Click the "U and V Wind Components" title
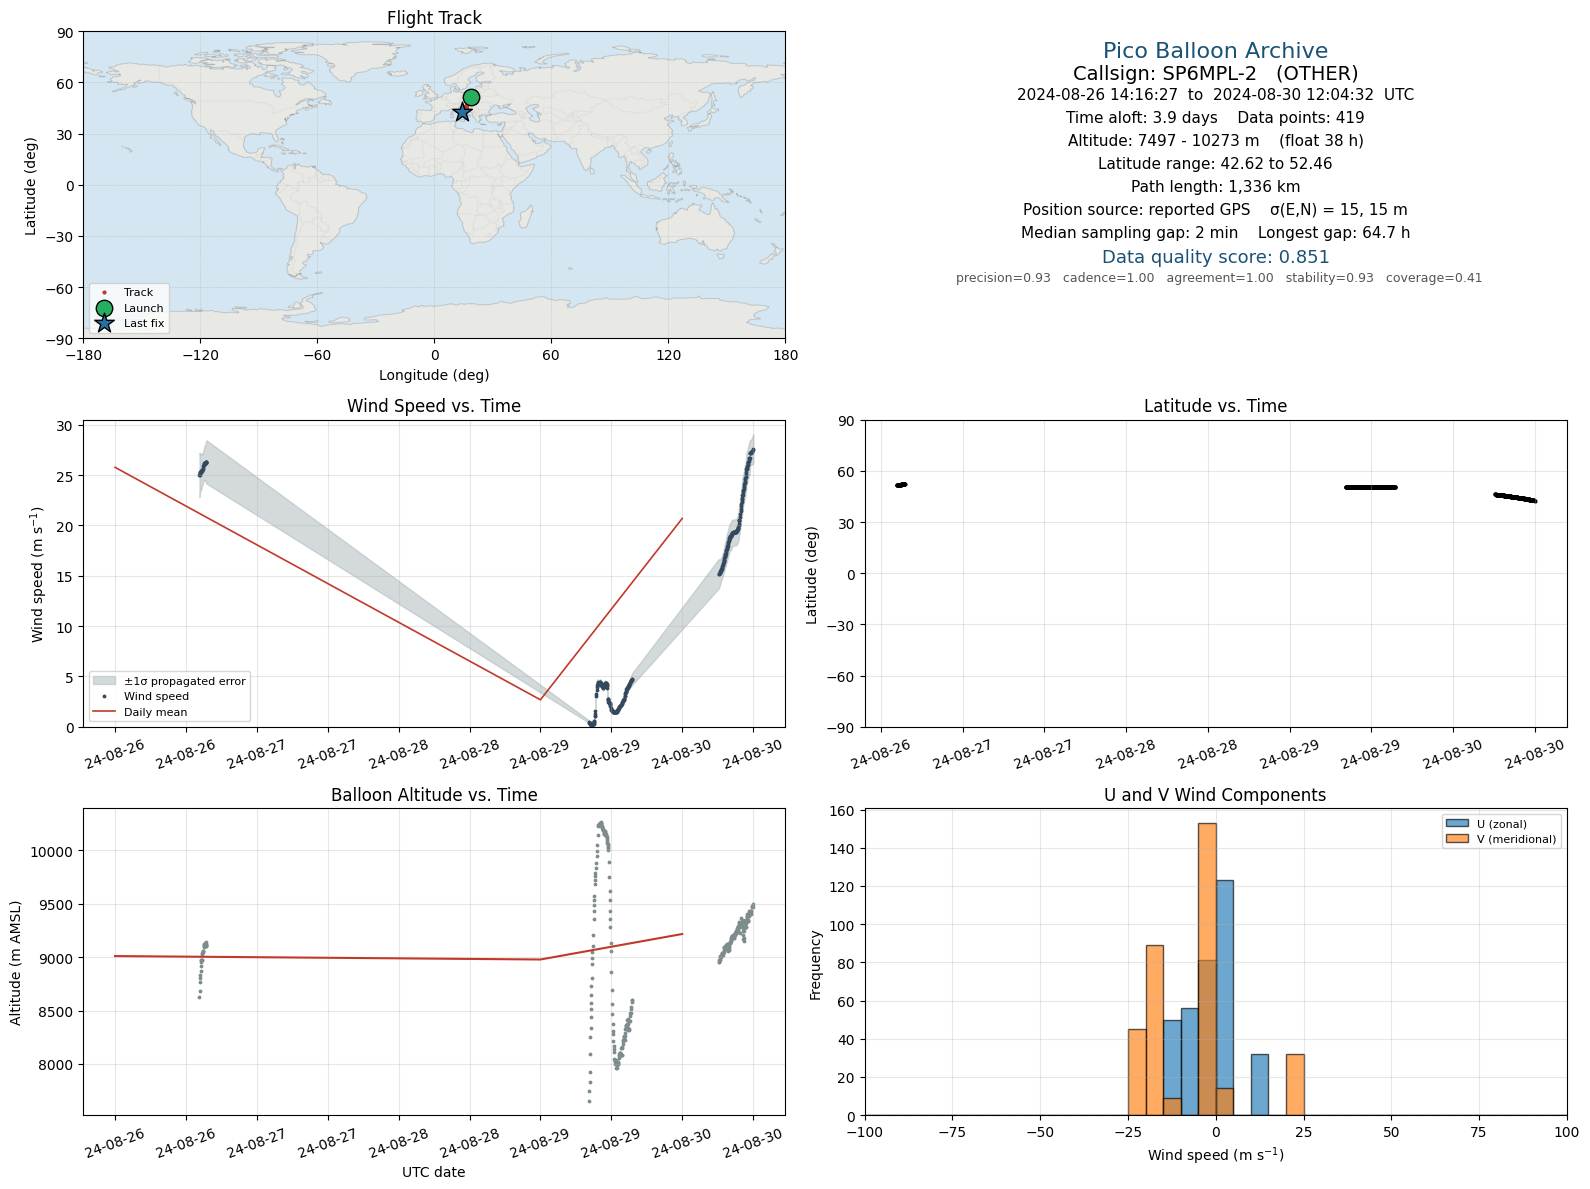 click(1215, 795)
